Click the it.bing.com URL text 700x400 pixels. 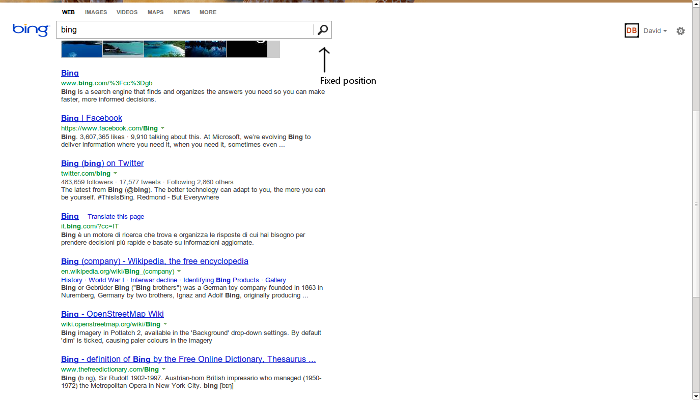[90, 226]
